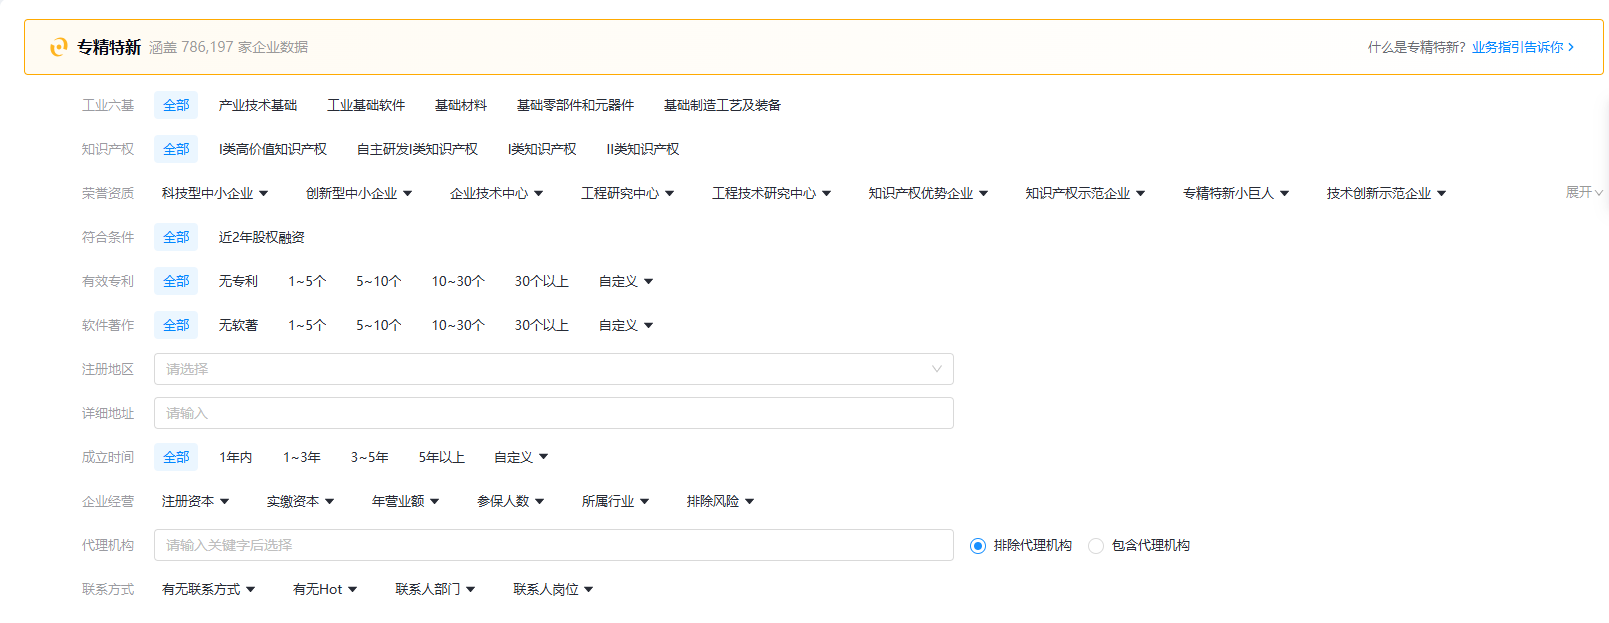Open 知识产权优势企业 dropdown
This screenshot has width=1609, height=623.
(928, 193)
